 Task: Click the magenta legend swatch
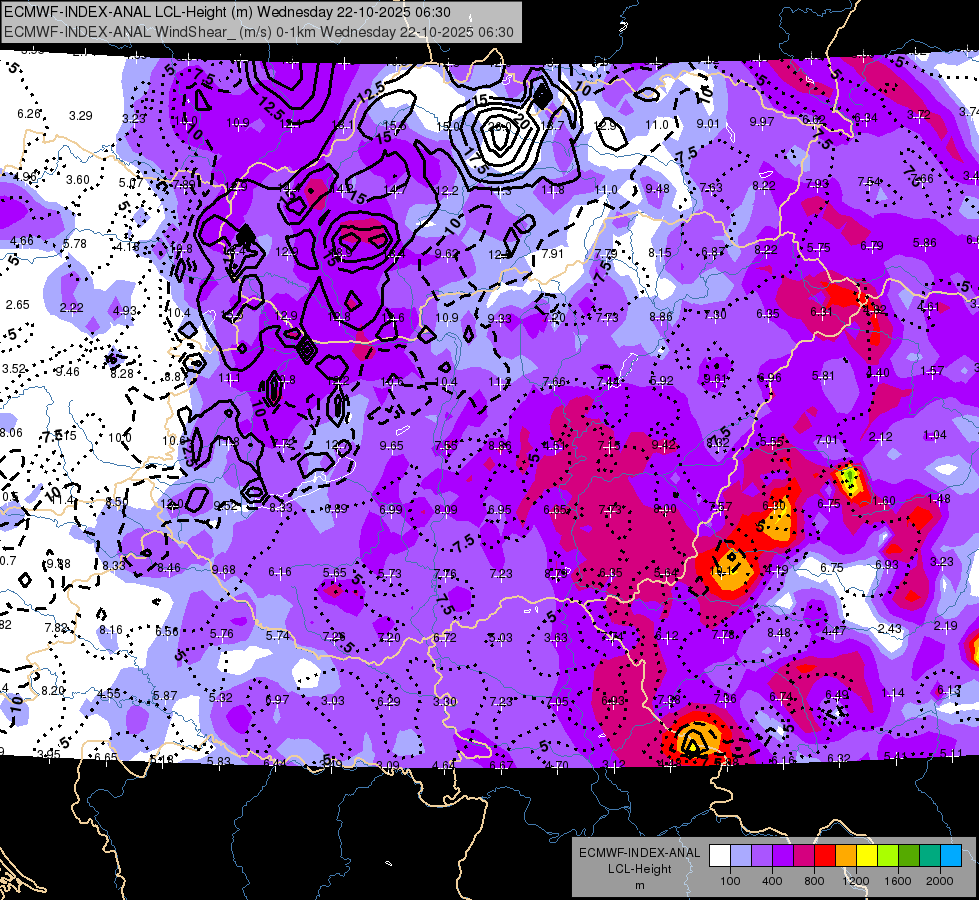(x=804, y=856)
